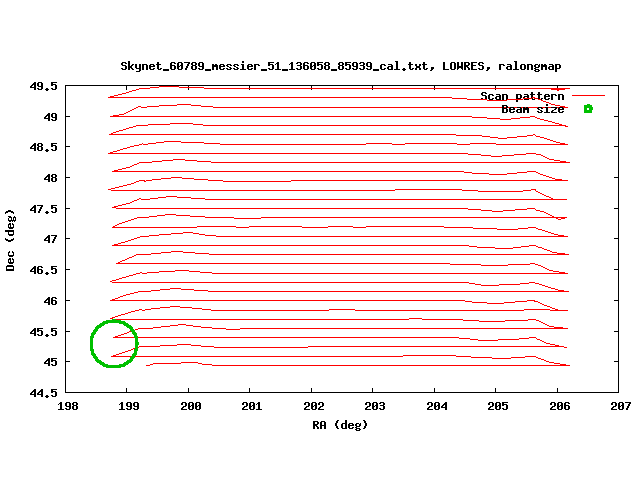Click the y-axis tick label 44.5
This screenshot has height=480, width=640.
tap(44, 393)
